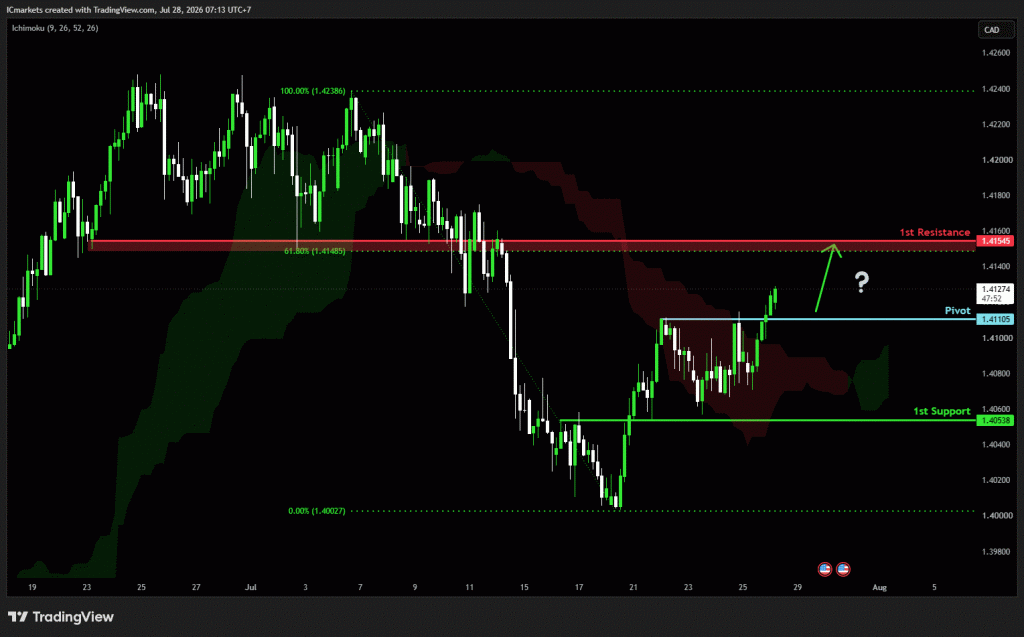Open the left US flag economic event
The image size is (1024, 637).
pos(825,569)
